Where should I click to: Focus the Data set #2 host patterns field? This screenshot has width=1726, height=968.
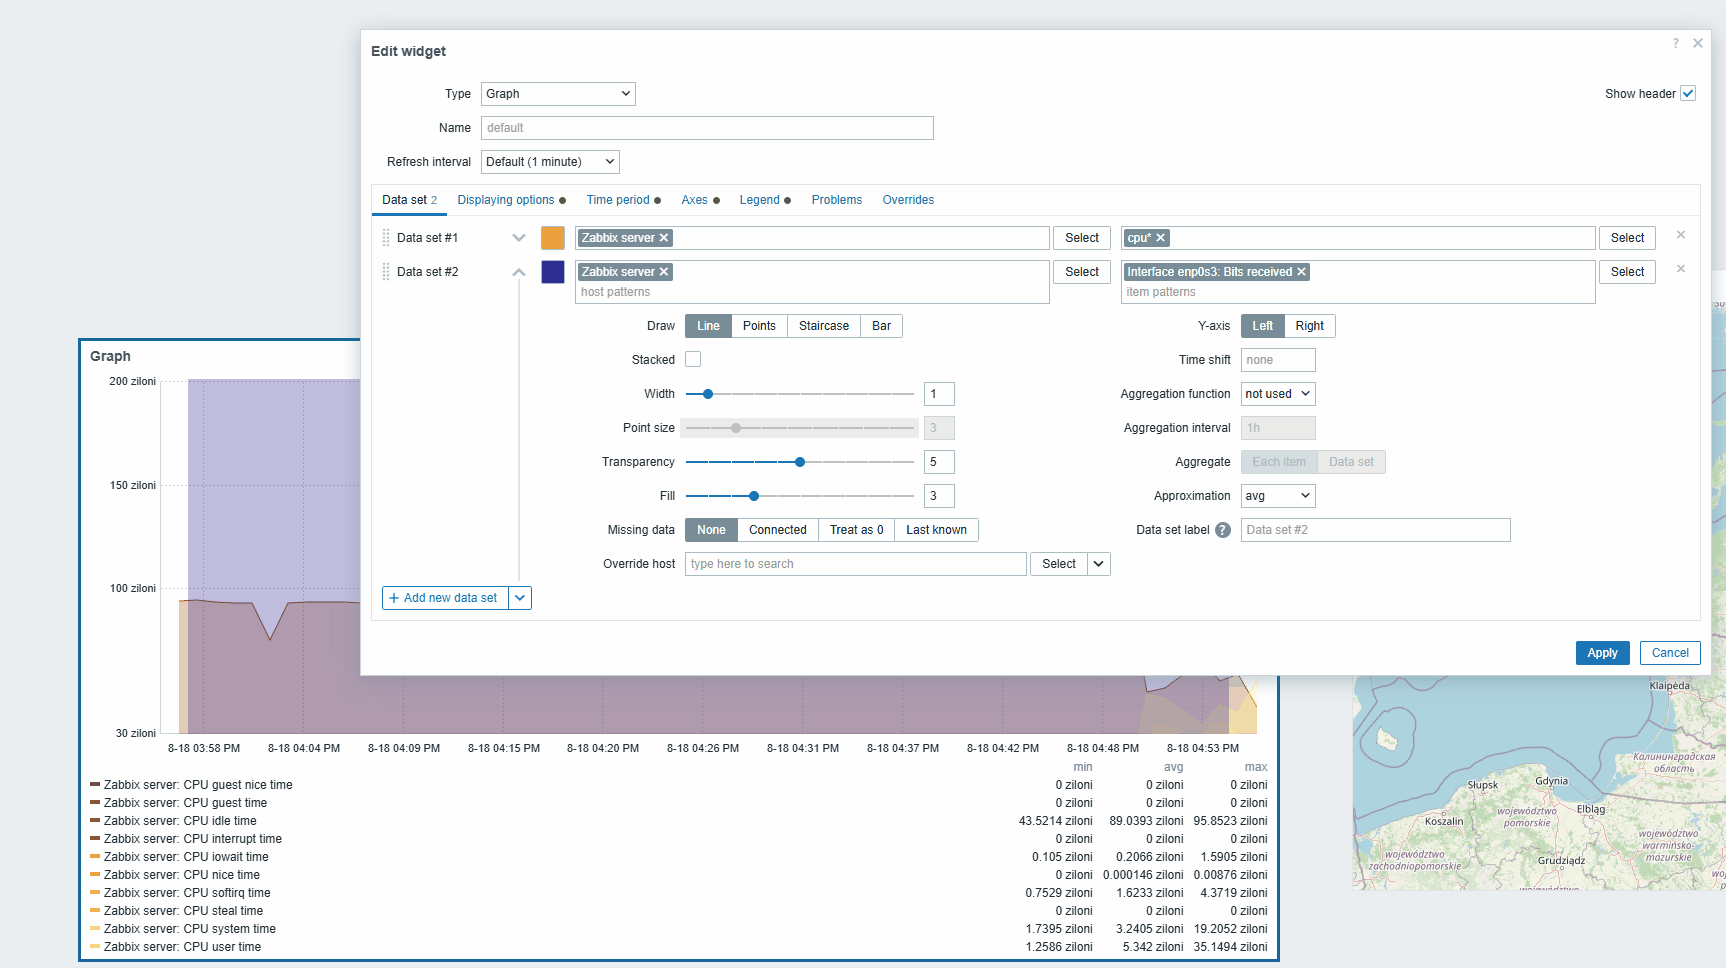click(x=812, y=282)
